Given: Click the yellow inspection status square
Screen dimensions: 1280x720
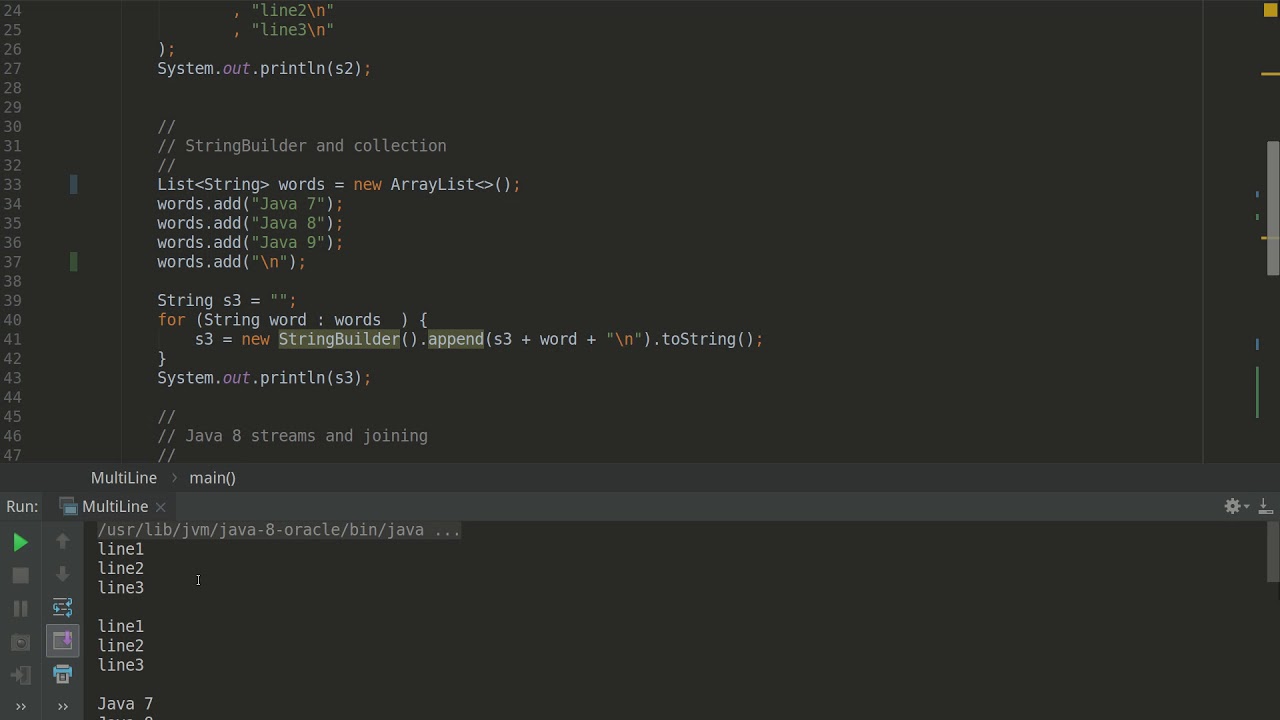Looking at the screenshot, I should click(1270, 10).
